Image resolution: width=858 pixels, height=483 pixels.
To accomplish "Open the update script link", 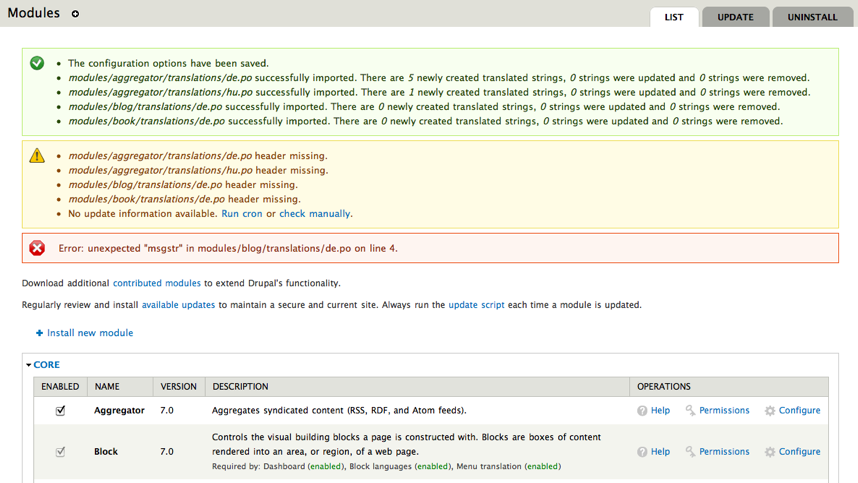I will [476, 305].
